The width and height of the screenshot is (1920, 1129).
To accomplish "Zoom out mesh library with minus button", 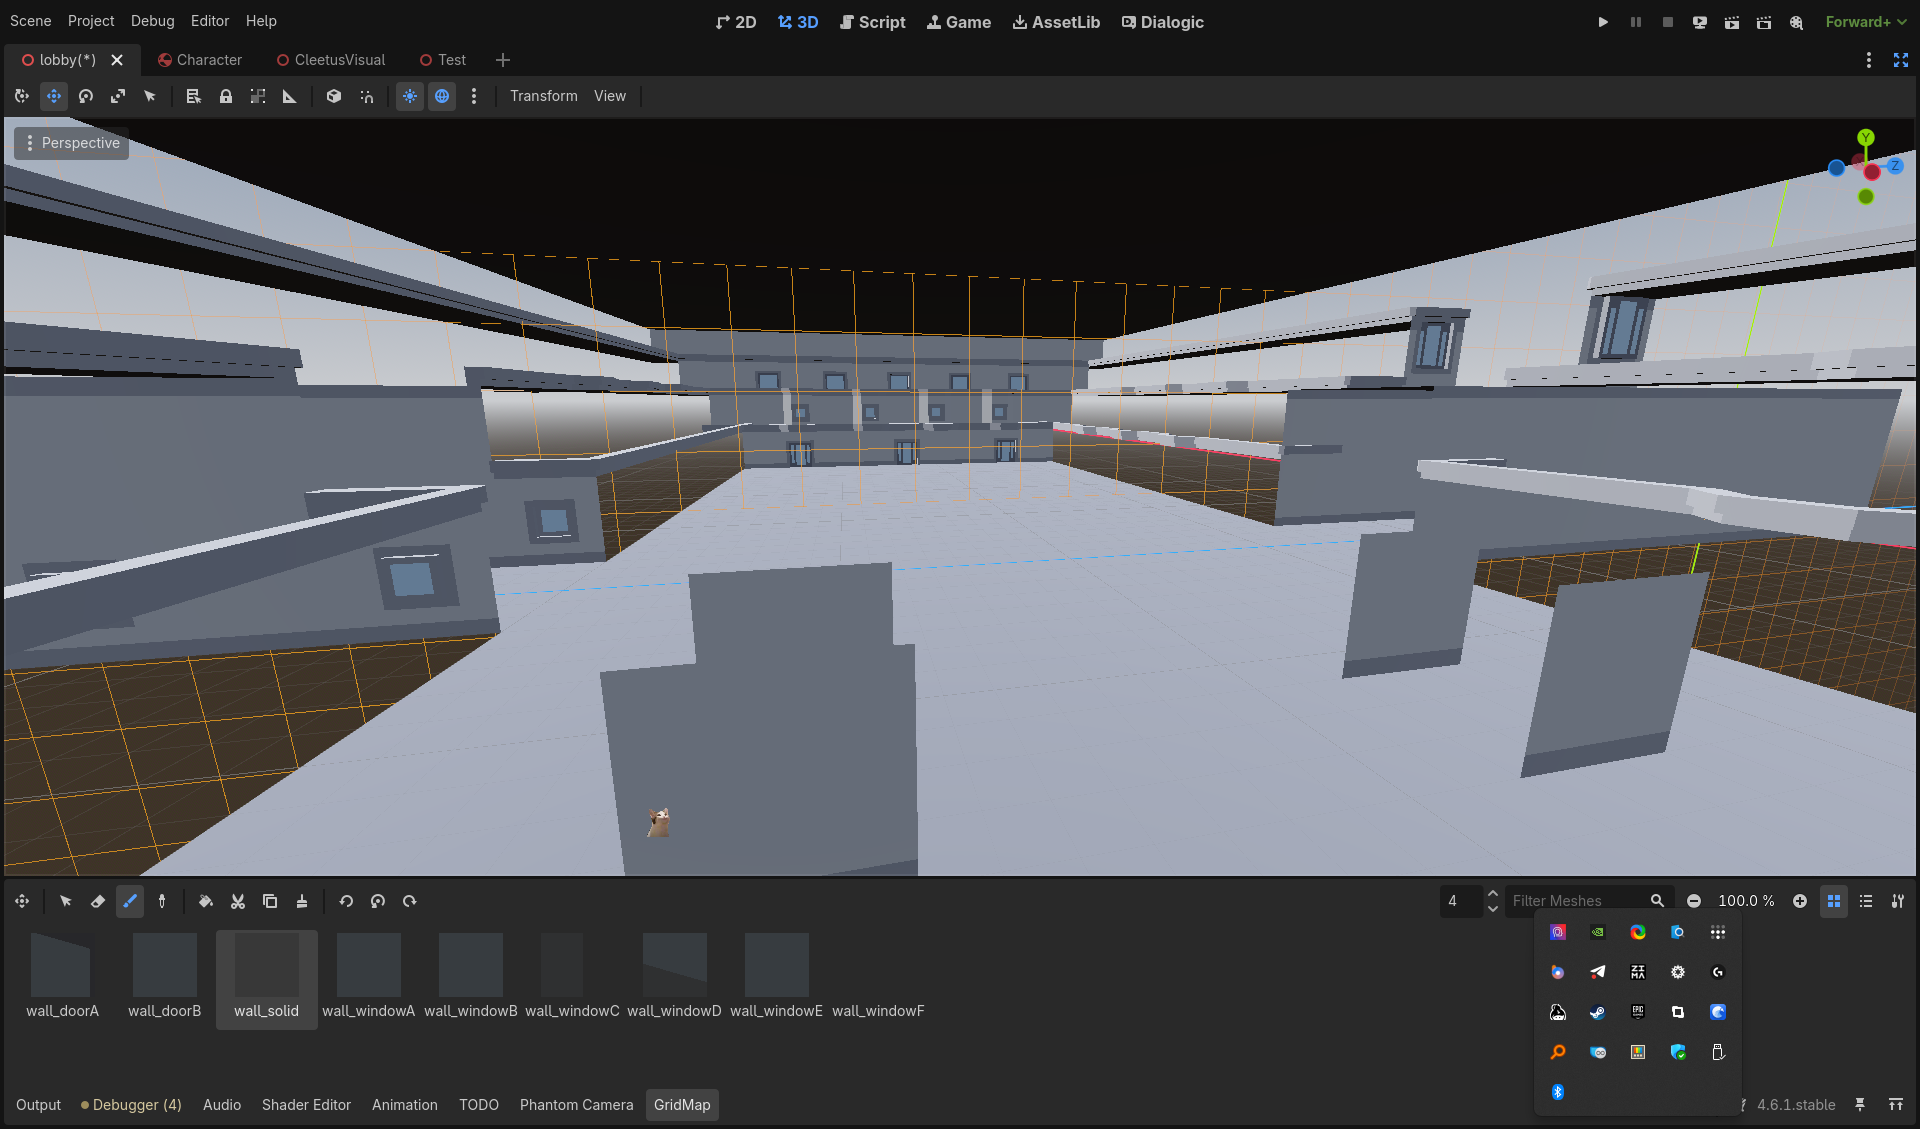I will [1694, 901].
